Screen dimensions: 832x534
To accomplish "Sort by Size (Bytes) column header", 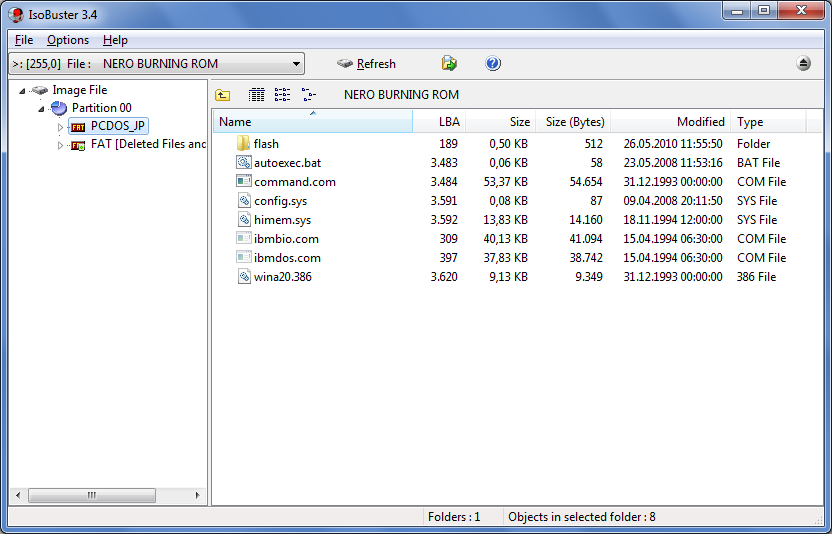I will [x=573, y=122].
